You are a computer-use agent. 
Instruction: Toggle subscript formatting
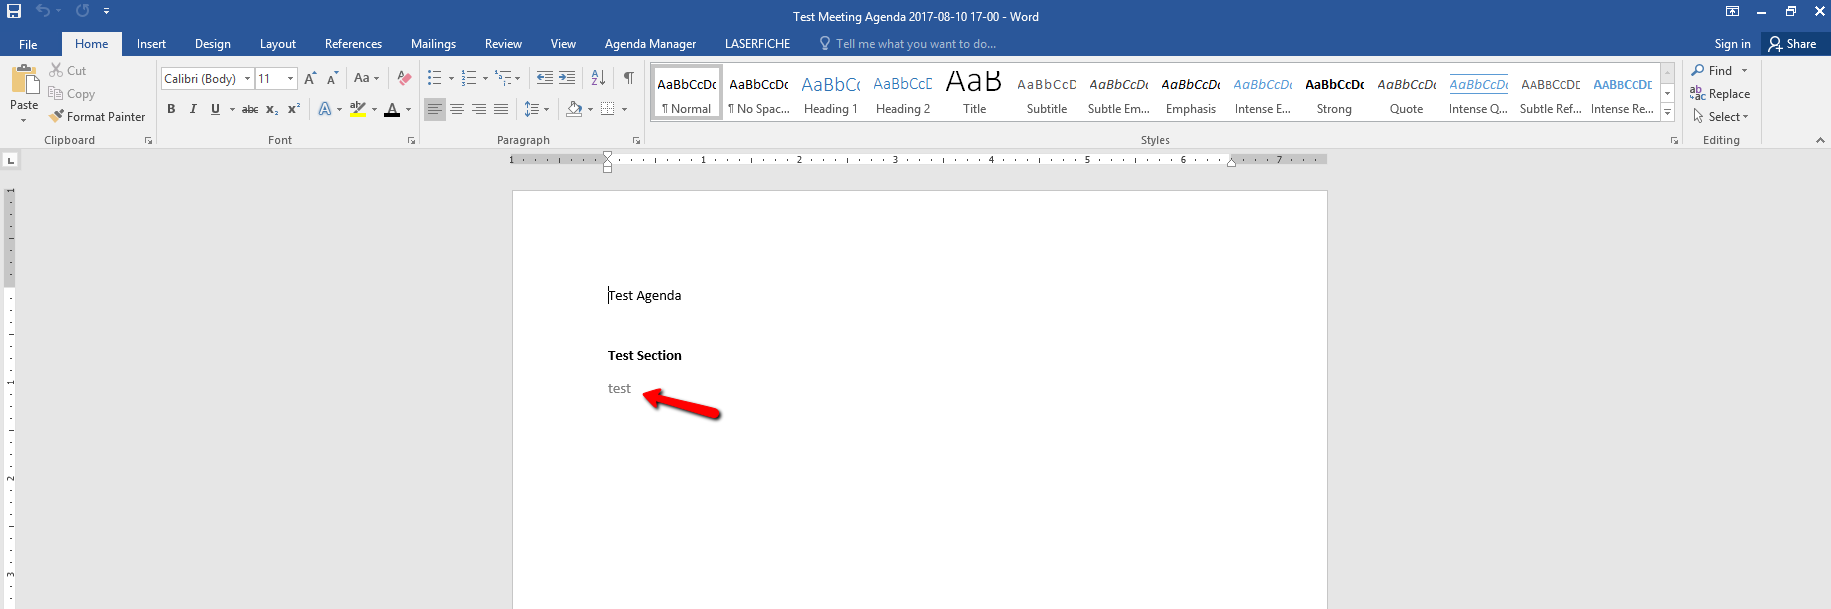coord(272,109)
